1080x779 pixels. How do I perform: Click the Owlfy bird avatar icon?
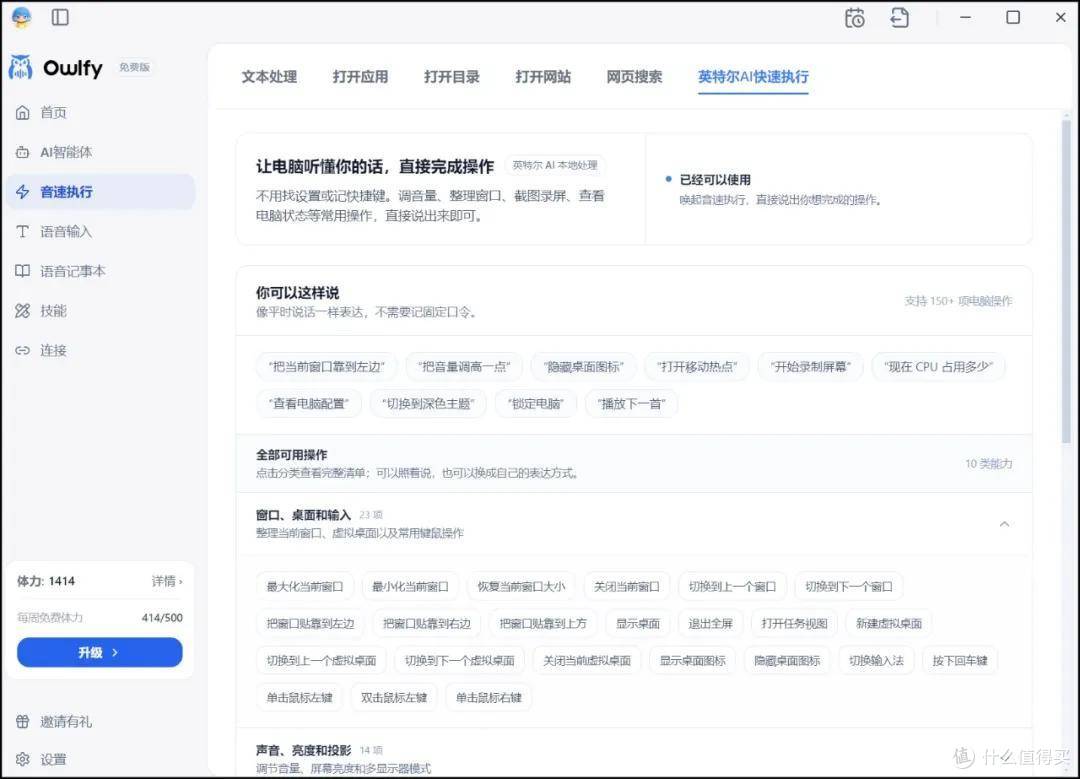21,17
